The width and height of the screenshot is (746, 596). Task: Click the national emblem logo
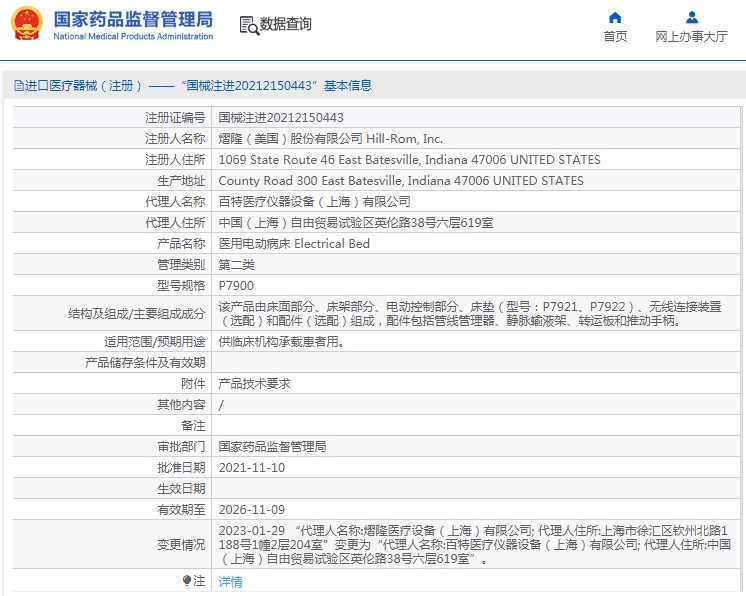tap(27, 24)
